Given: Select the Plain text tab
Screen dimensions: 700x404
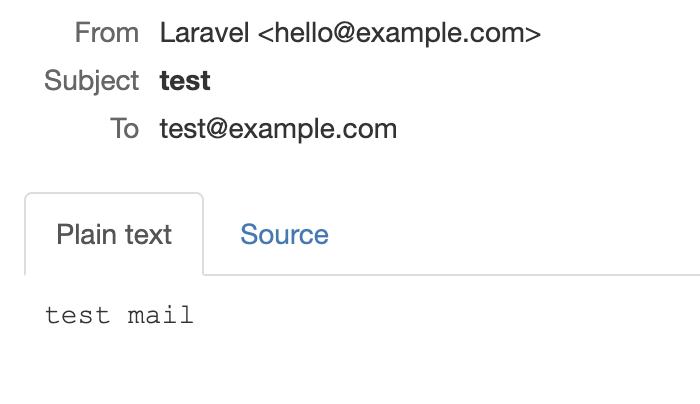Looking at the screenshot, I should tap(114, 235).
